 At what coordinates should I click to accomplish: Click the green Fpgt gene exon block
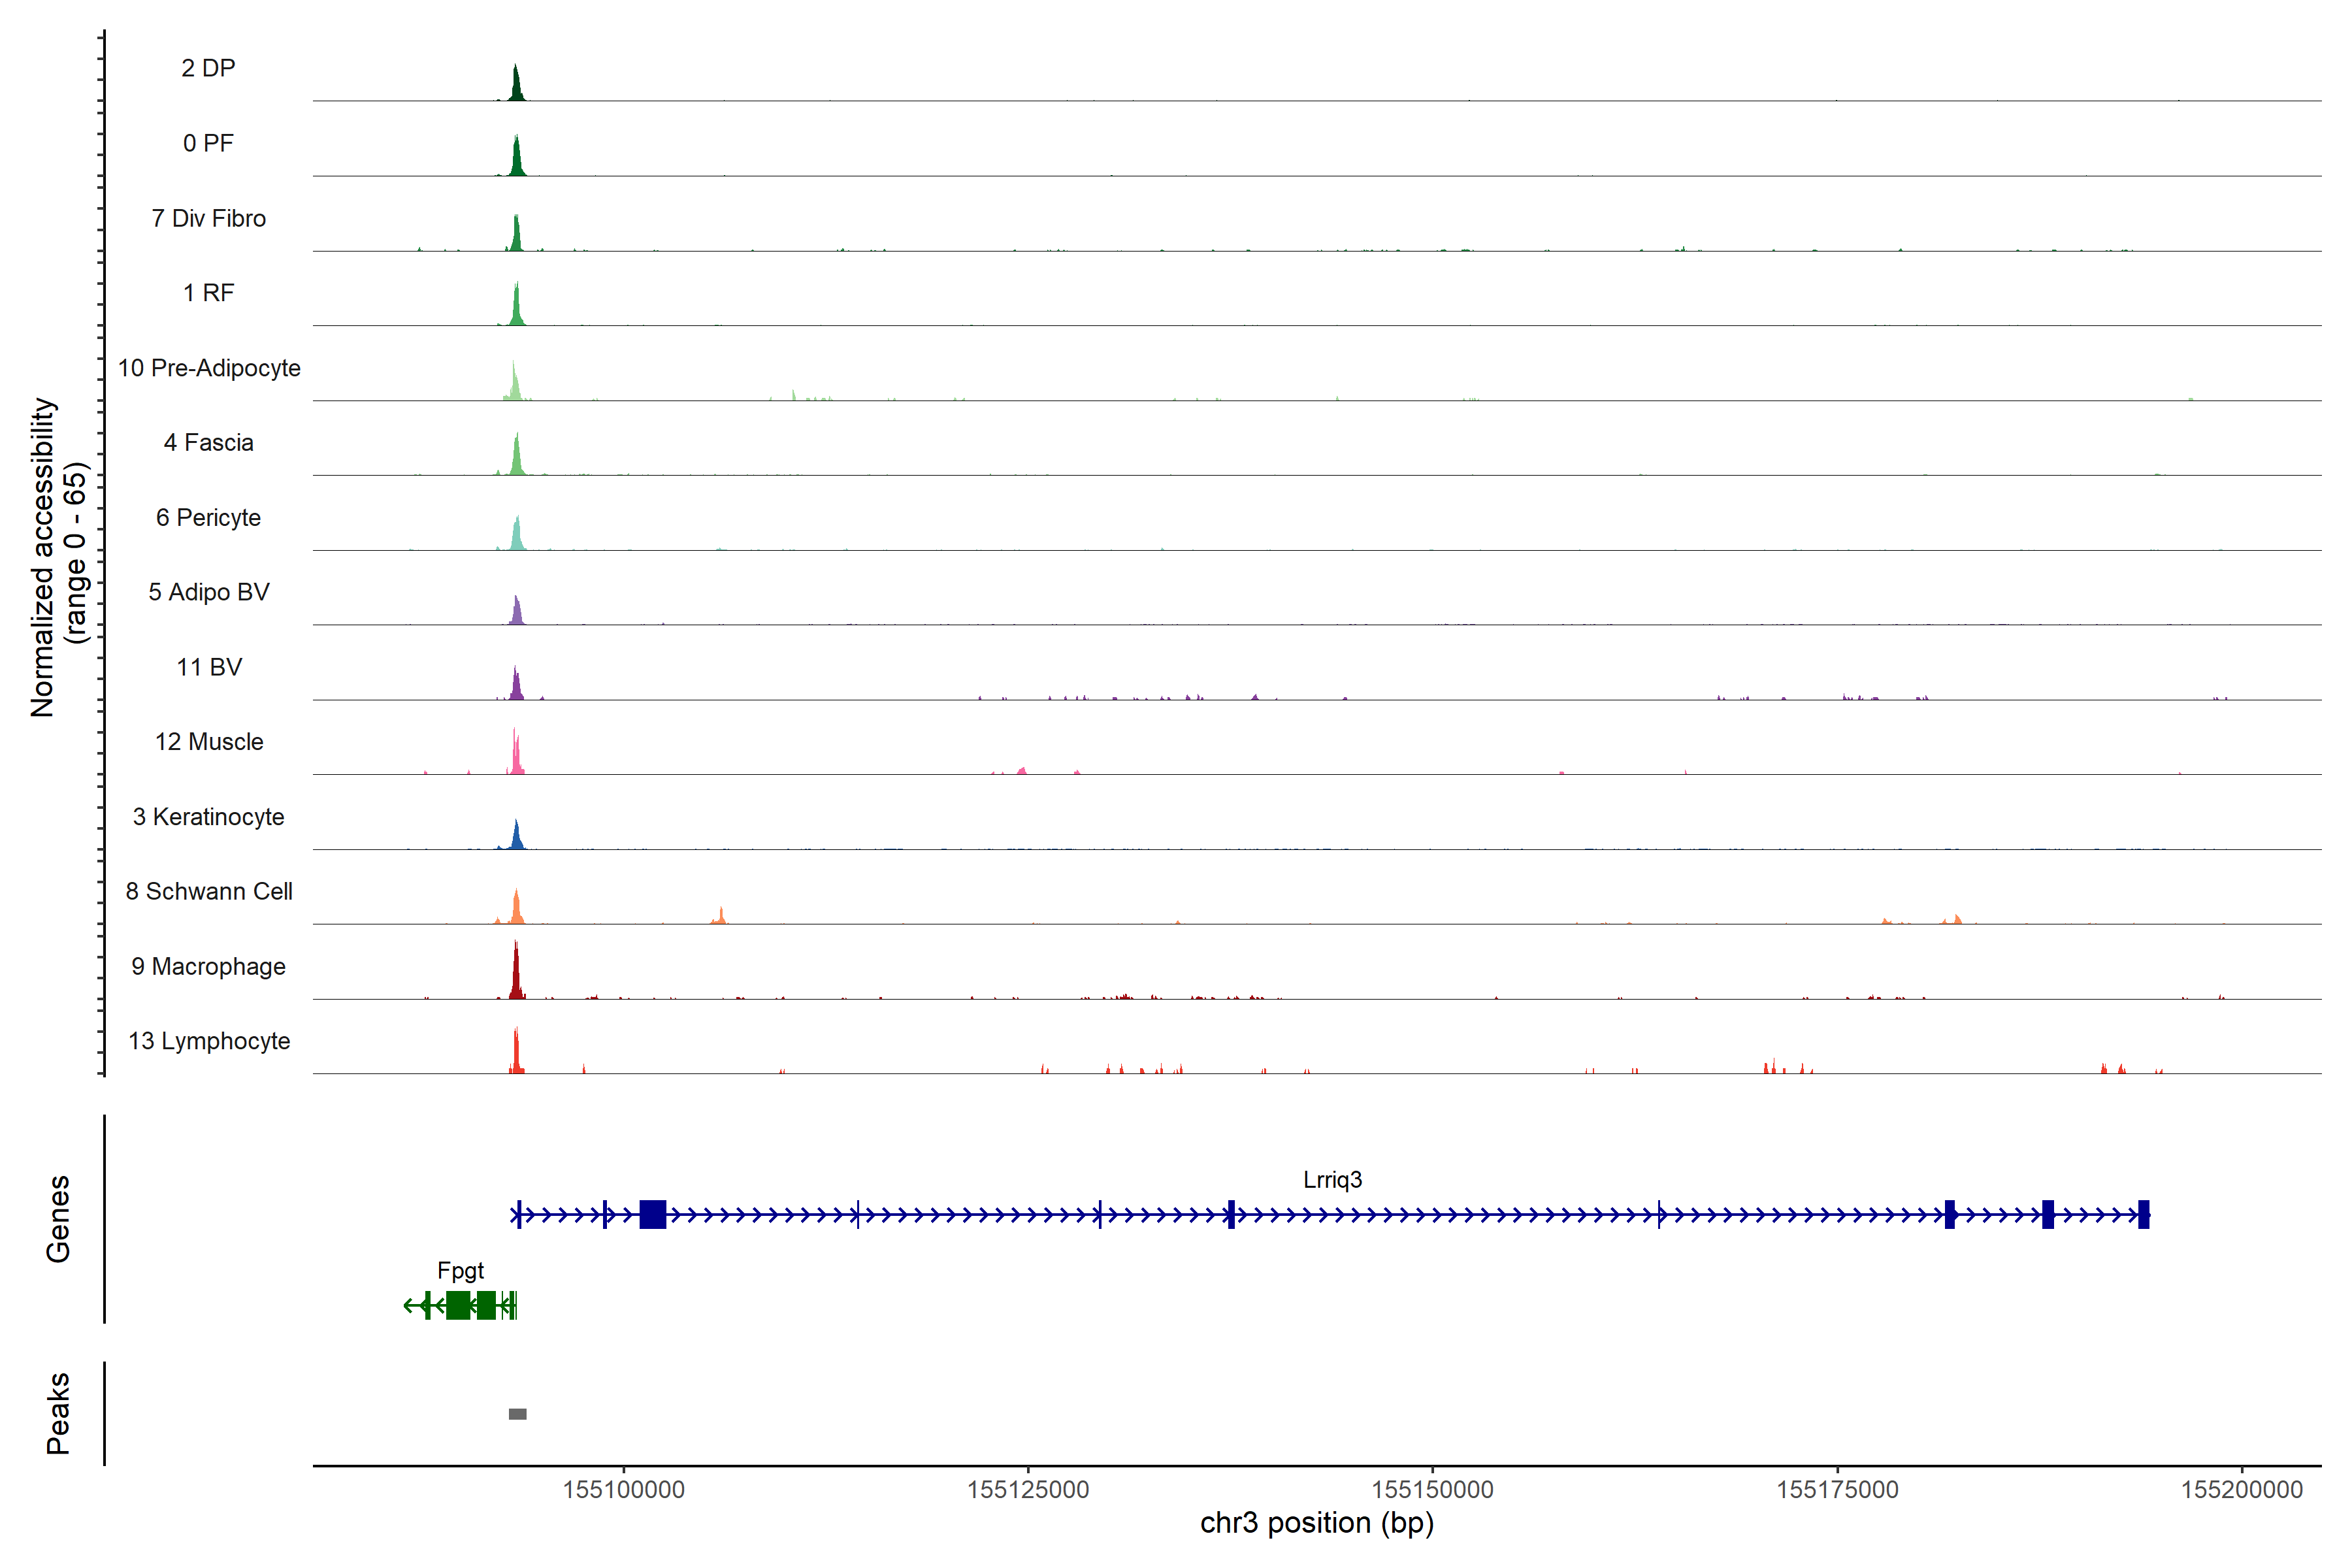coord(458,1305)
